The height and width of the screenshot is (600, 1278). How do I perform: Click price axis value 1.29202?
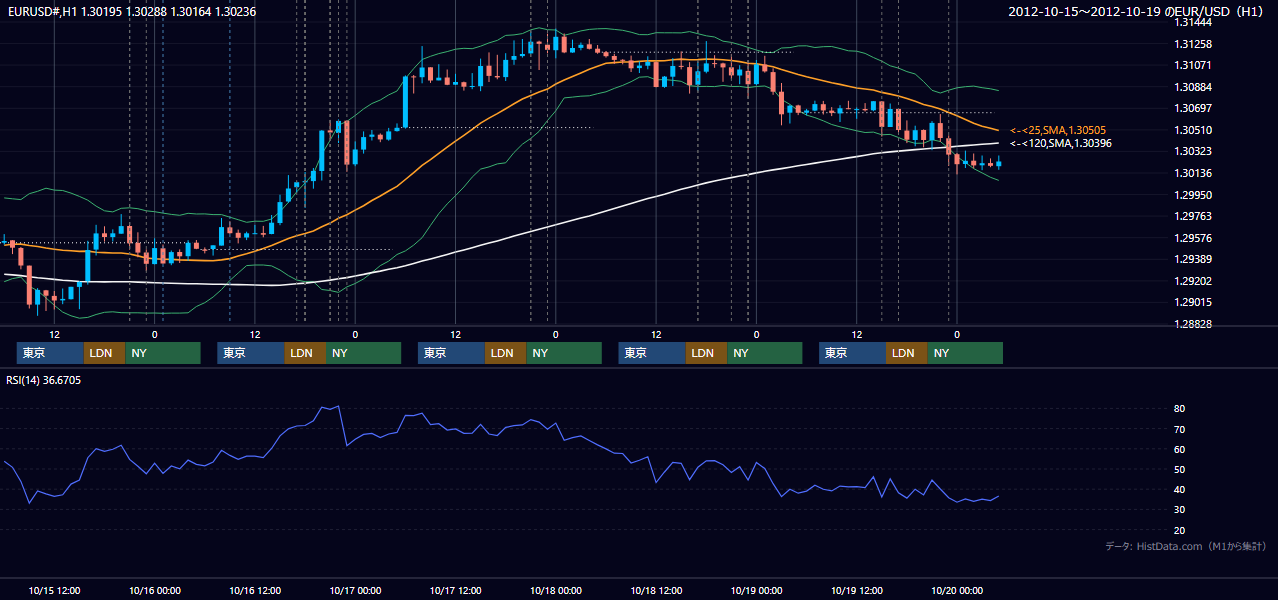tap(1192, 281)
